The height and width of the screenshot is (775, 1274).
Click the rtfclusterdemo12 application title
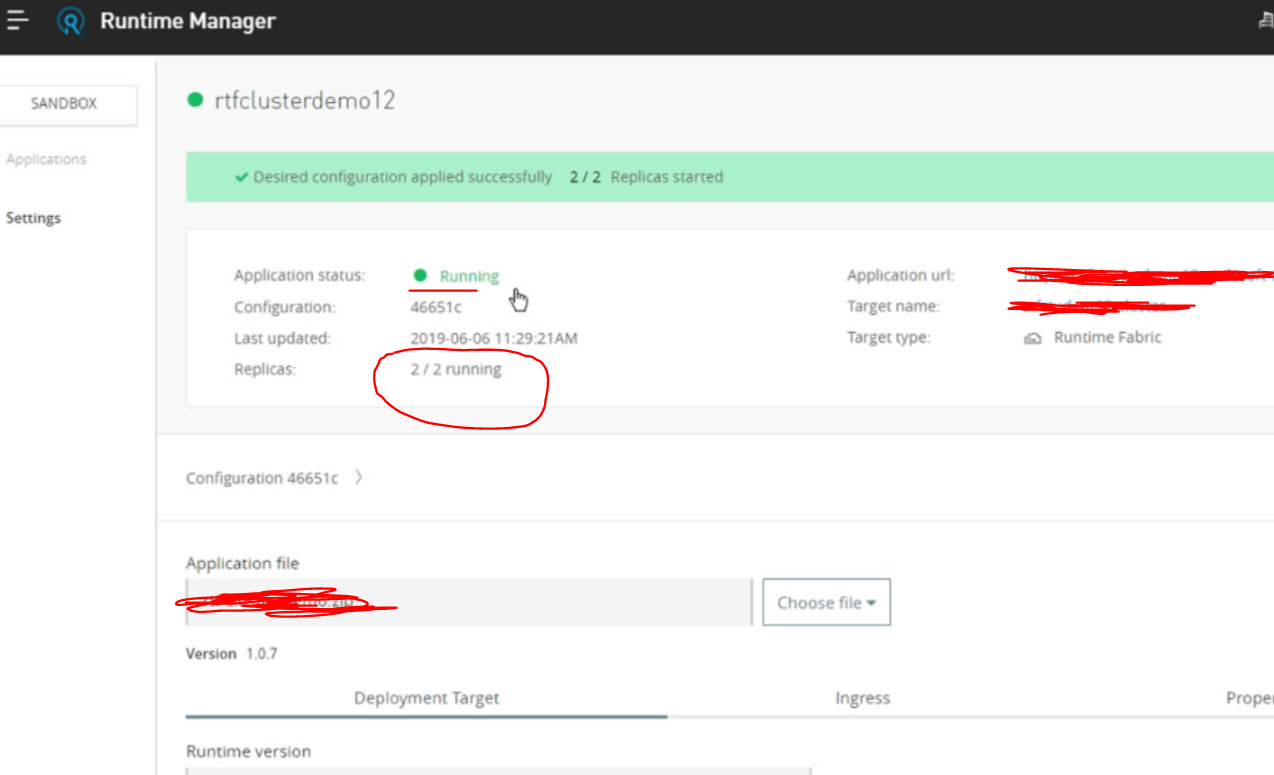[305, 100]
